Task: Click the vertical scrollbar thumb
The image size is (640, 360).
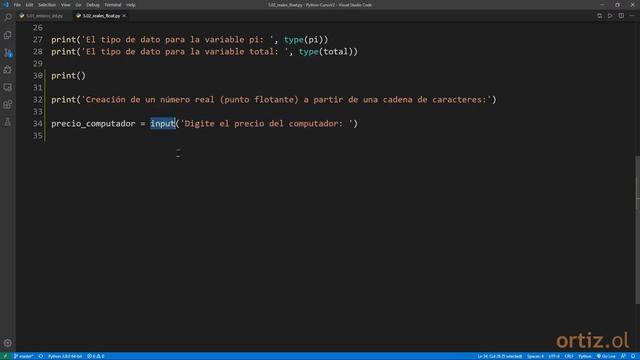Action: 637,230
